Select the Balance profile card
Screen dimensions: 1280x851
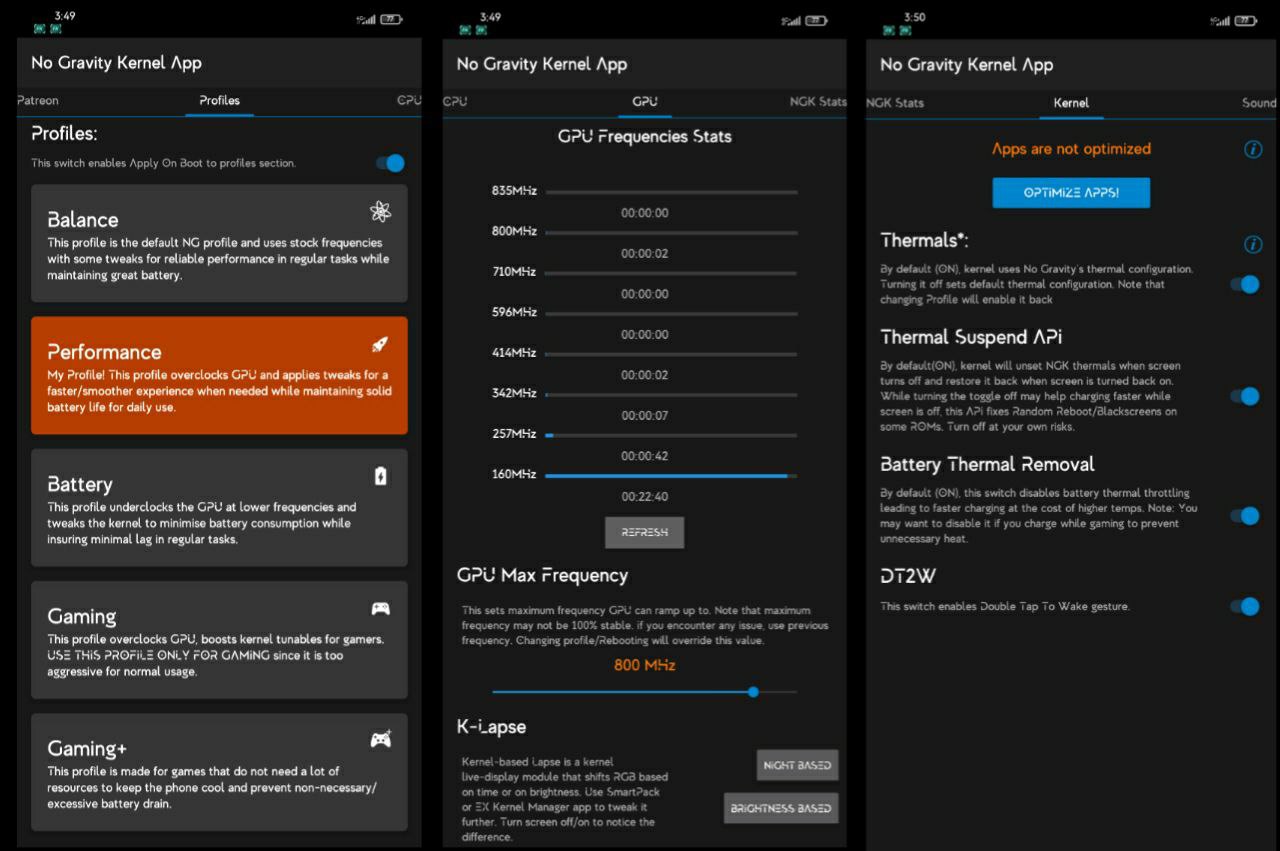(x=219, y=243)
